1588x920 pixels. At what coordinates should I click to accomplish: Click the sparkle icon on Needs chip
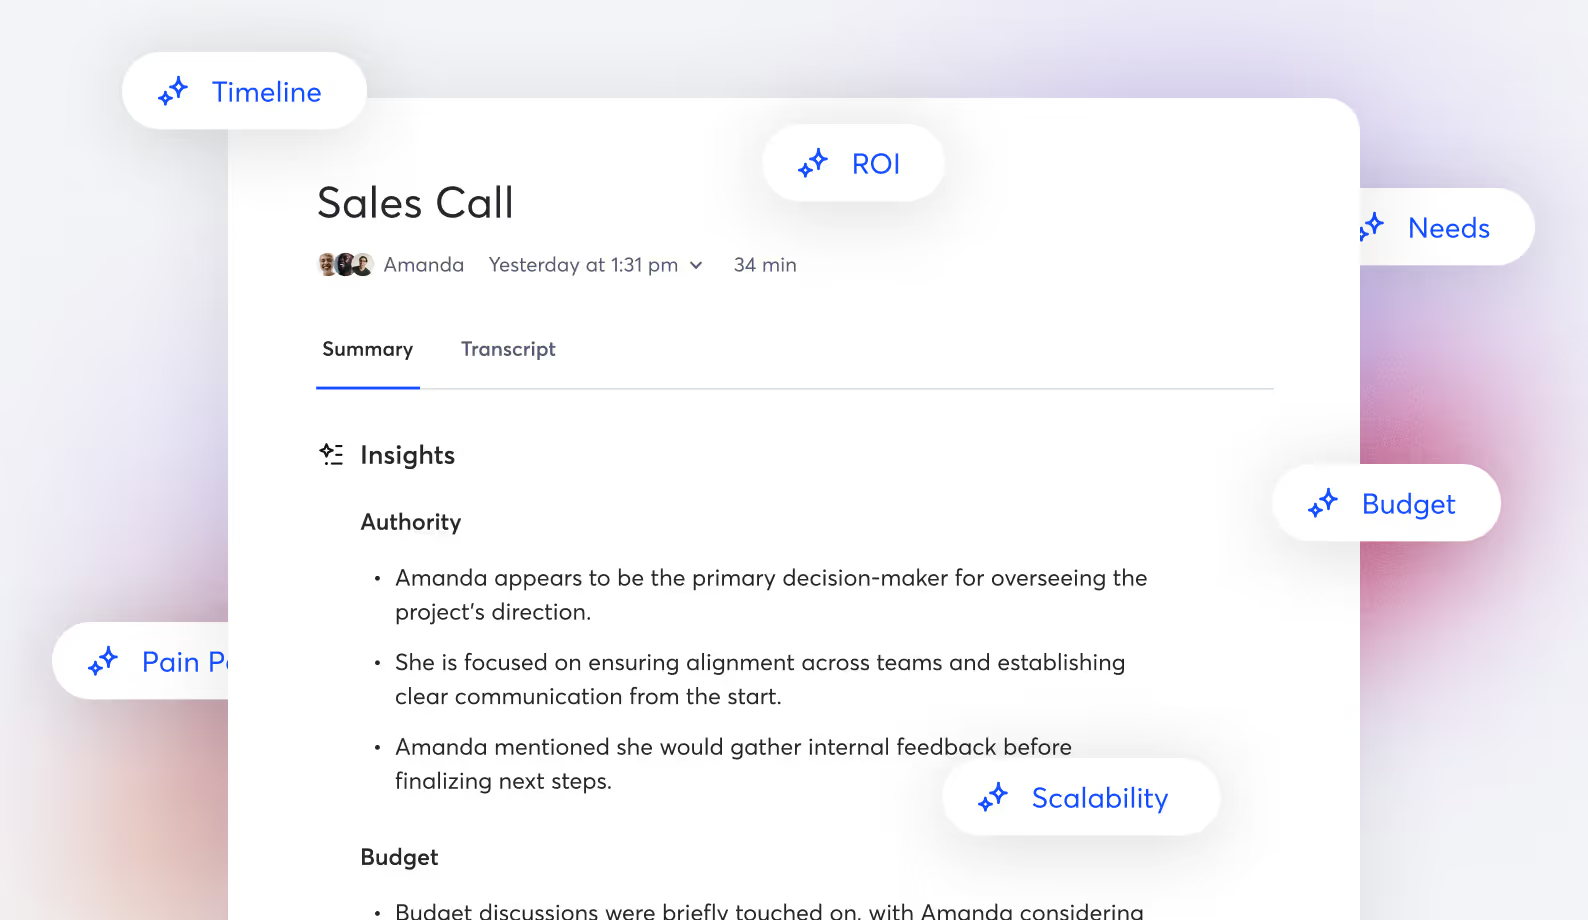pyautogui.click(x=1371, y=227)
